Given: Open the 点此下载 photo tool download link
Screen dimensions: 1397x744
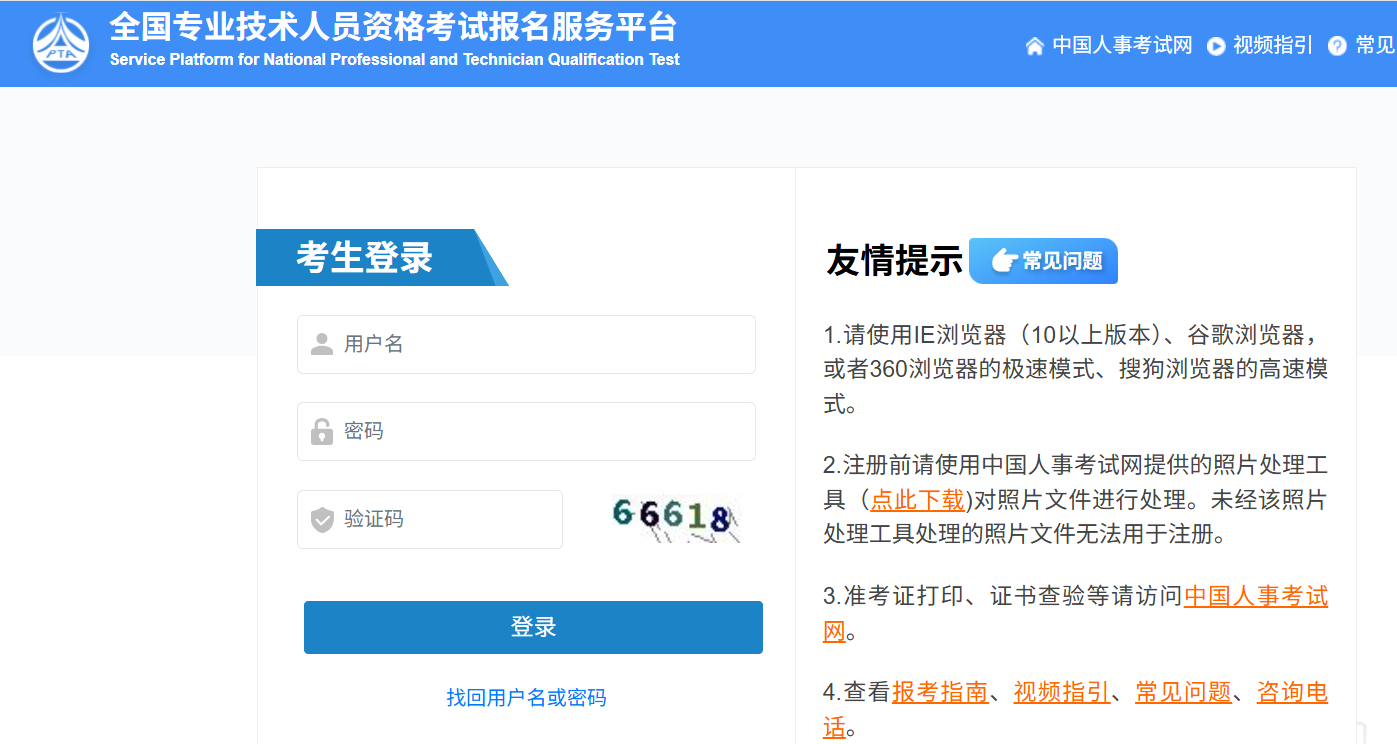Looking at the screenshot, I should 916,500.
